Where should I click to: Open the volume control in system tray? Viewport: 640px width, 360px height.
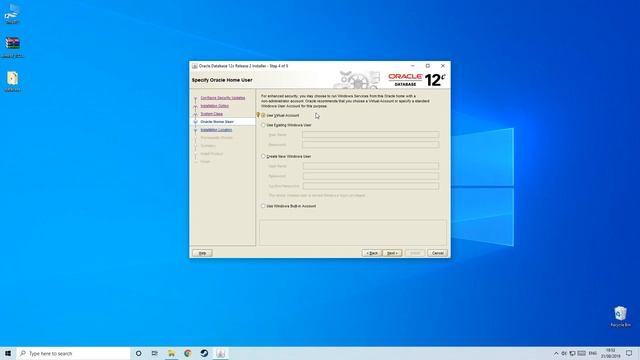coord(564,353)
